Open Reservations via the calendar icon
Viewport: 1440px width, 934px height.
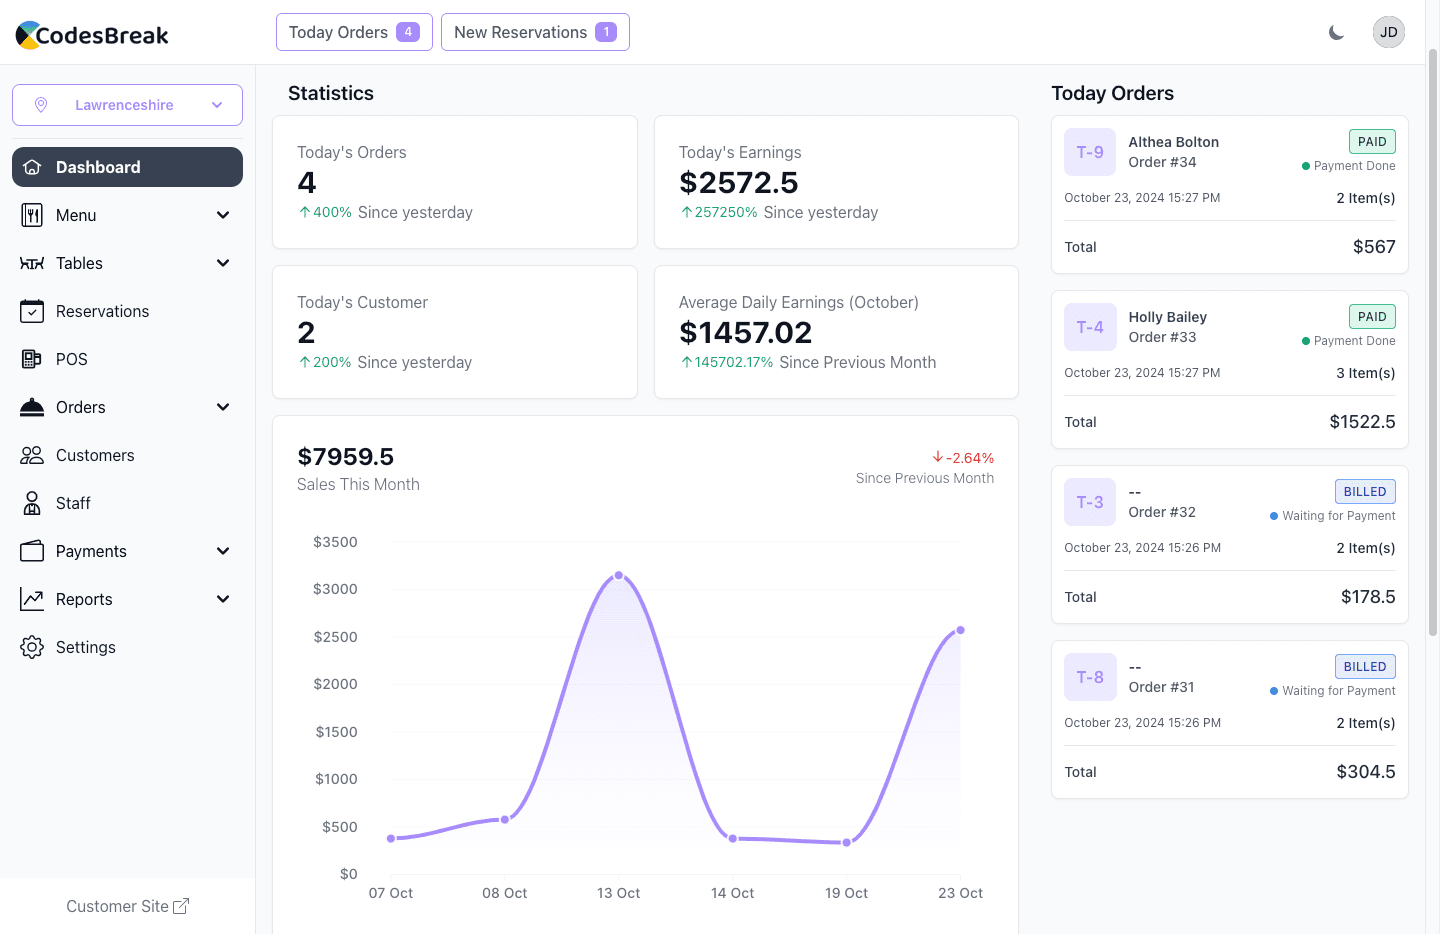pyautogui.click(x=32, y=311)
